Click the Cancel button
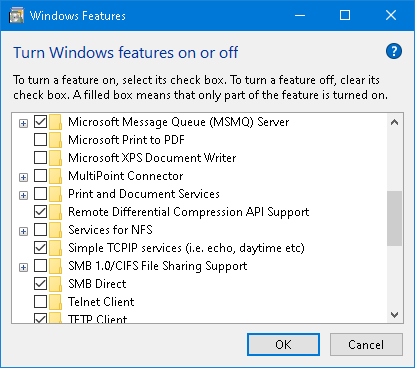Image resolution: width=415 pixels, height=368 pixels. coord(366,345)
